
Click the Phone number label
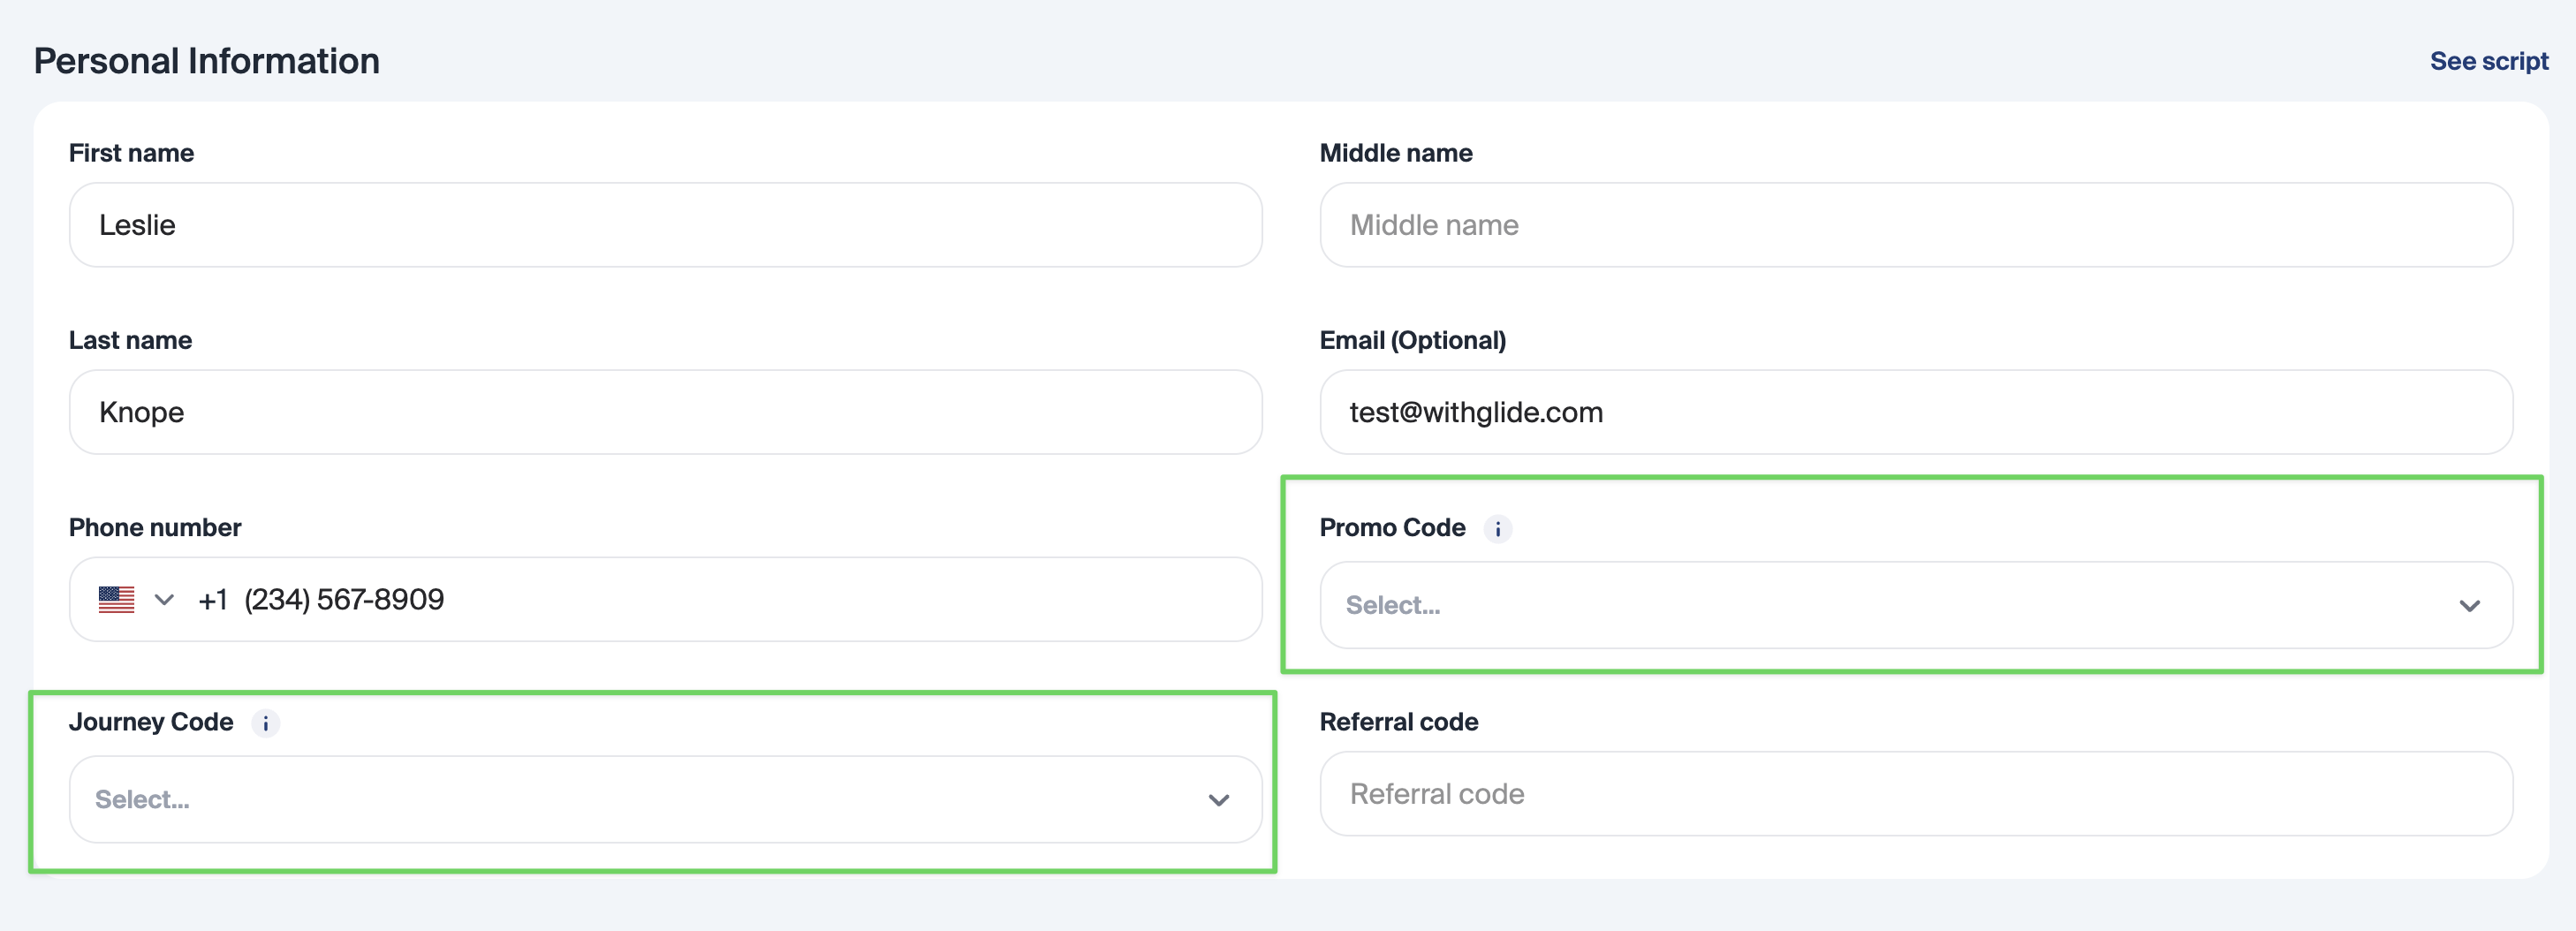[155, 527]
